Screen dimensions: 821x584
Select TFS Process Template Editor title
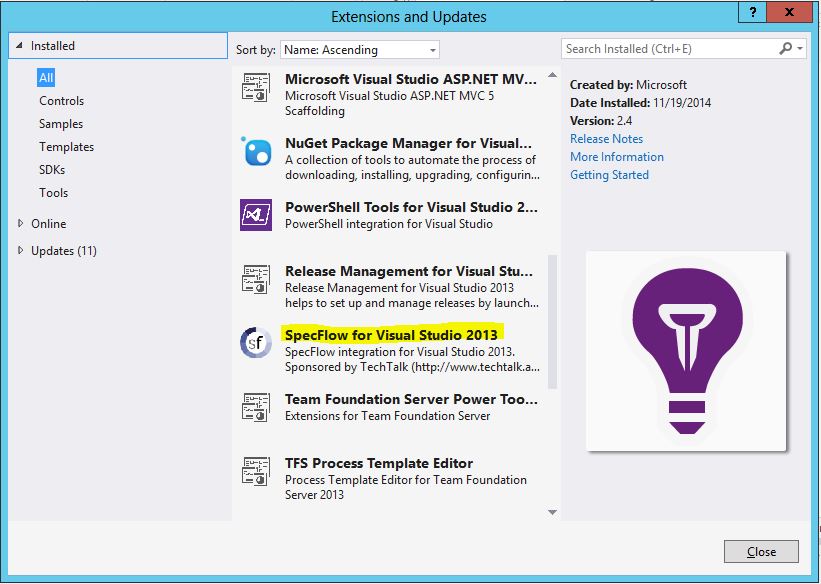click(x=379, y=463)
